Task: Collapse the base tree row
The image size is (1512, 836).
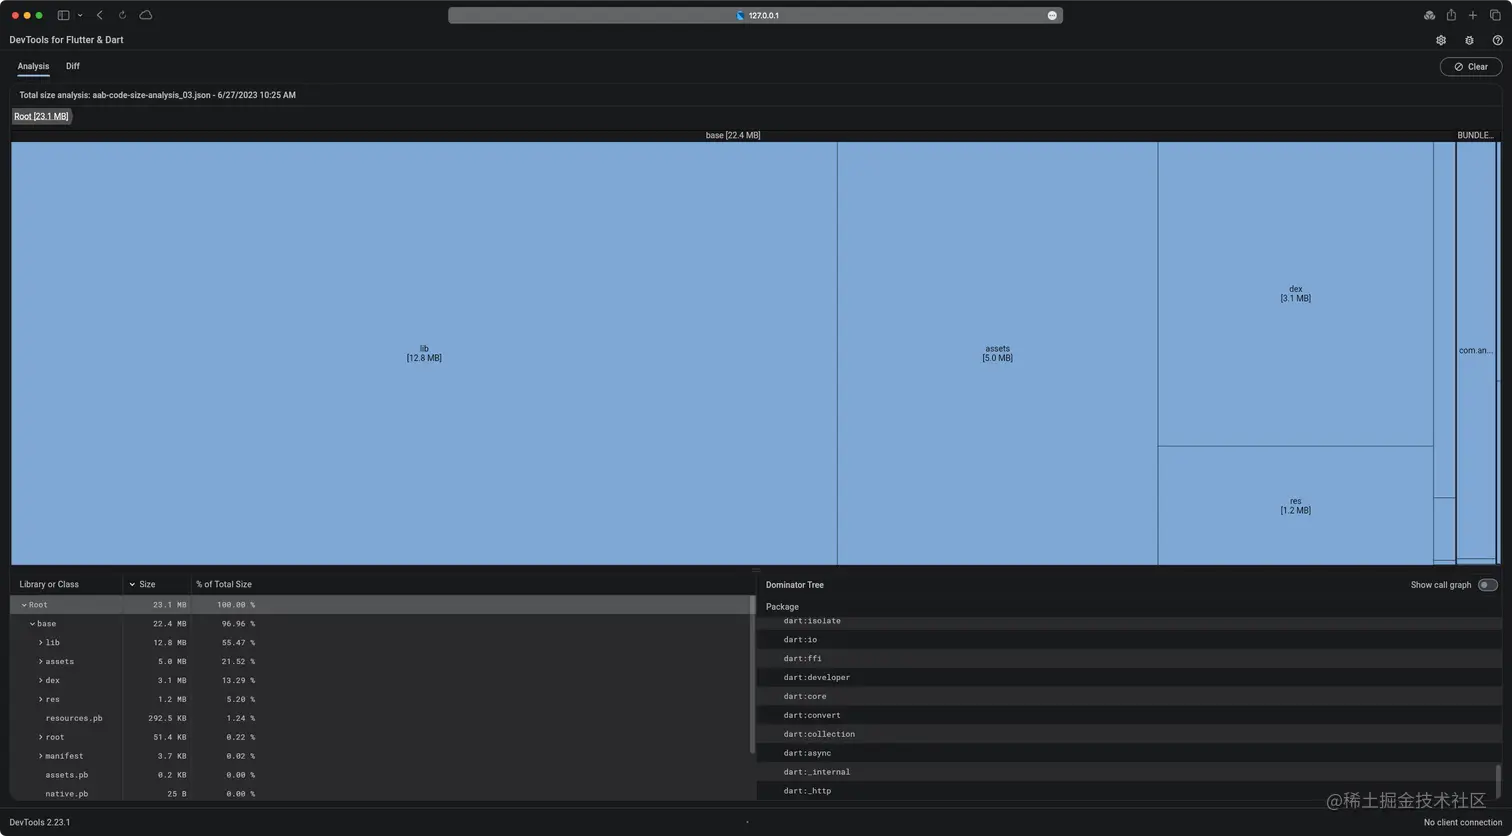Action: [32, 624]
